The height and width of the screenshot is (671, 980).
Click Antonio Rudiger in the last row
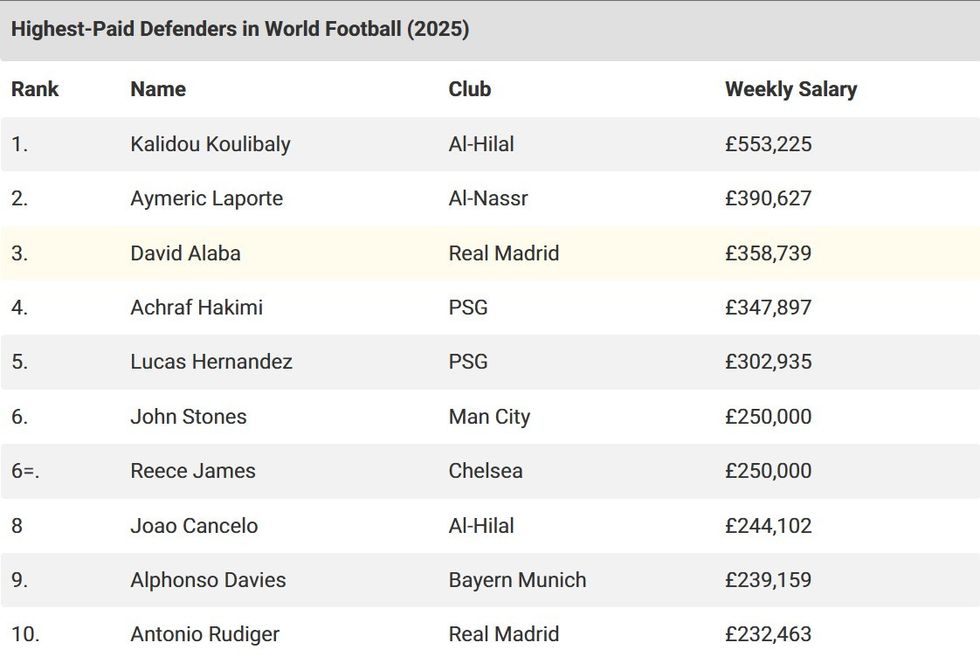[x=205, y=634]
